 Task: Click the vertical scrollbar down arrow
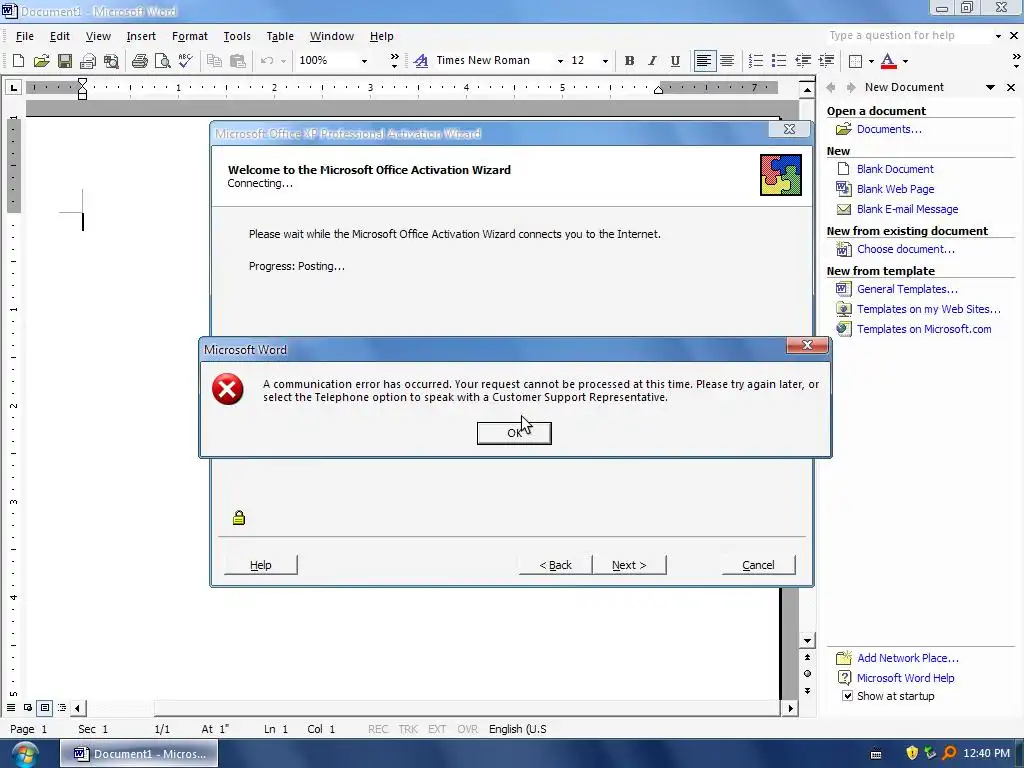click(807, 641)
